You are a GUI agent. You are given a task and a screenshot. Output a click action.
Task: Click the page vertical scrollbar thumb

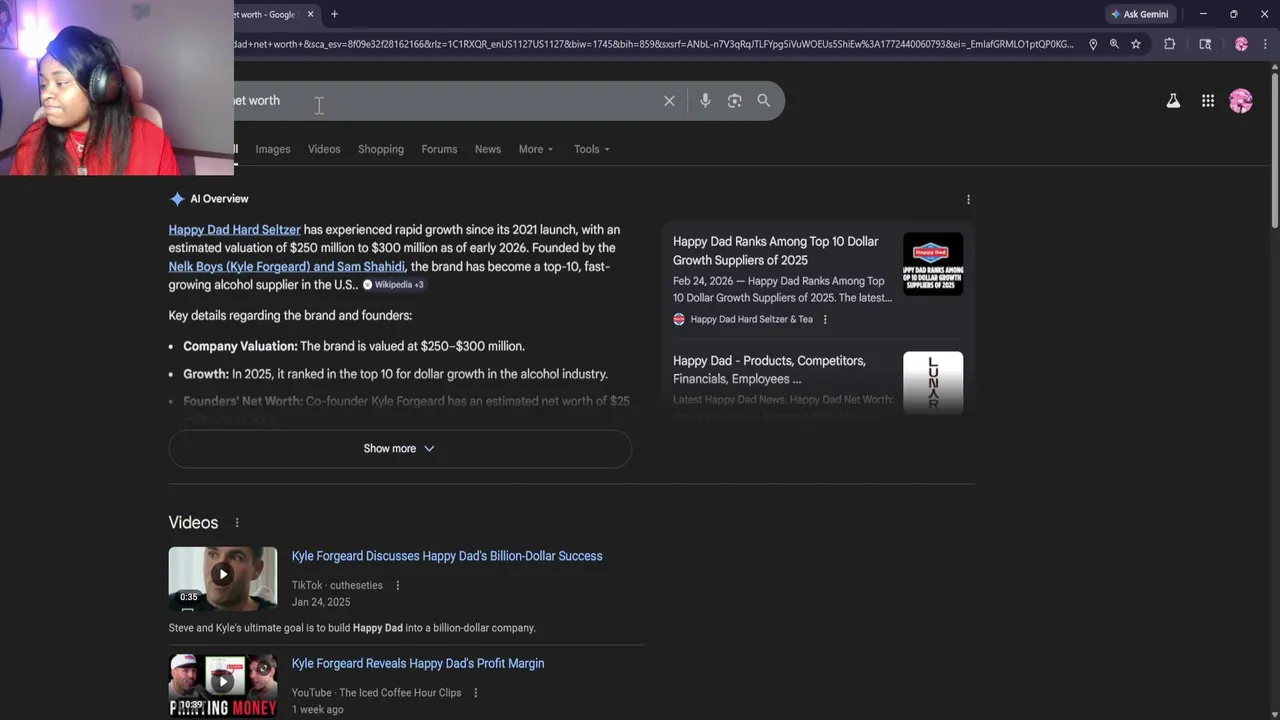pos(1274,150)
